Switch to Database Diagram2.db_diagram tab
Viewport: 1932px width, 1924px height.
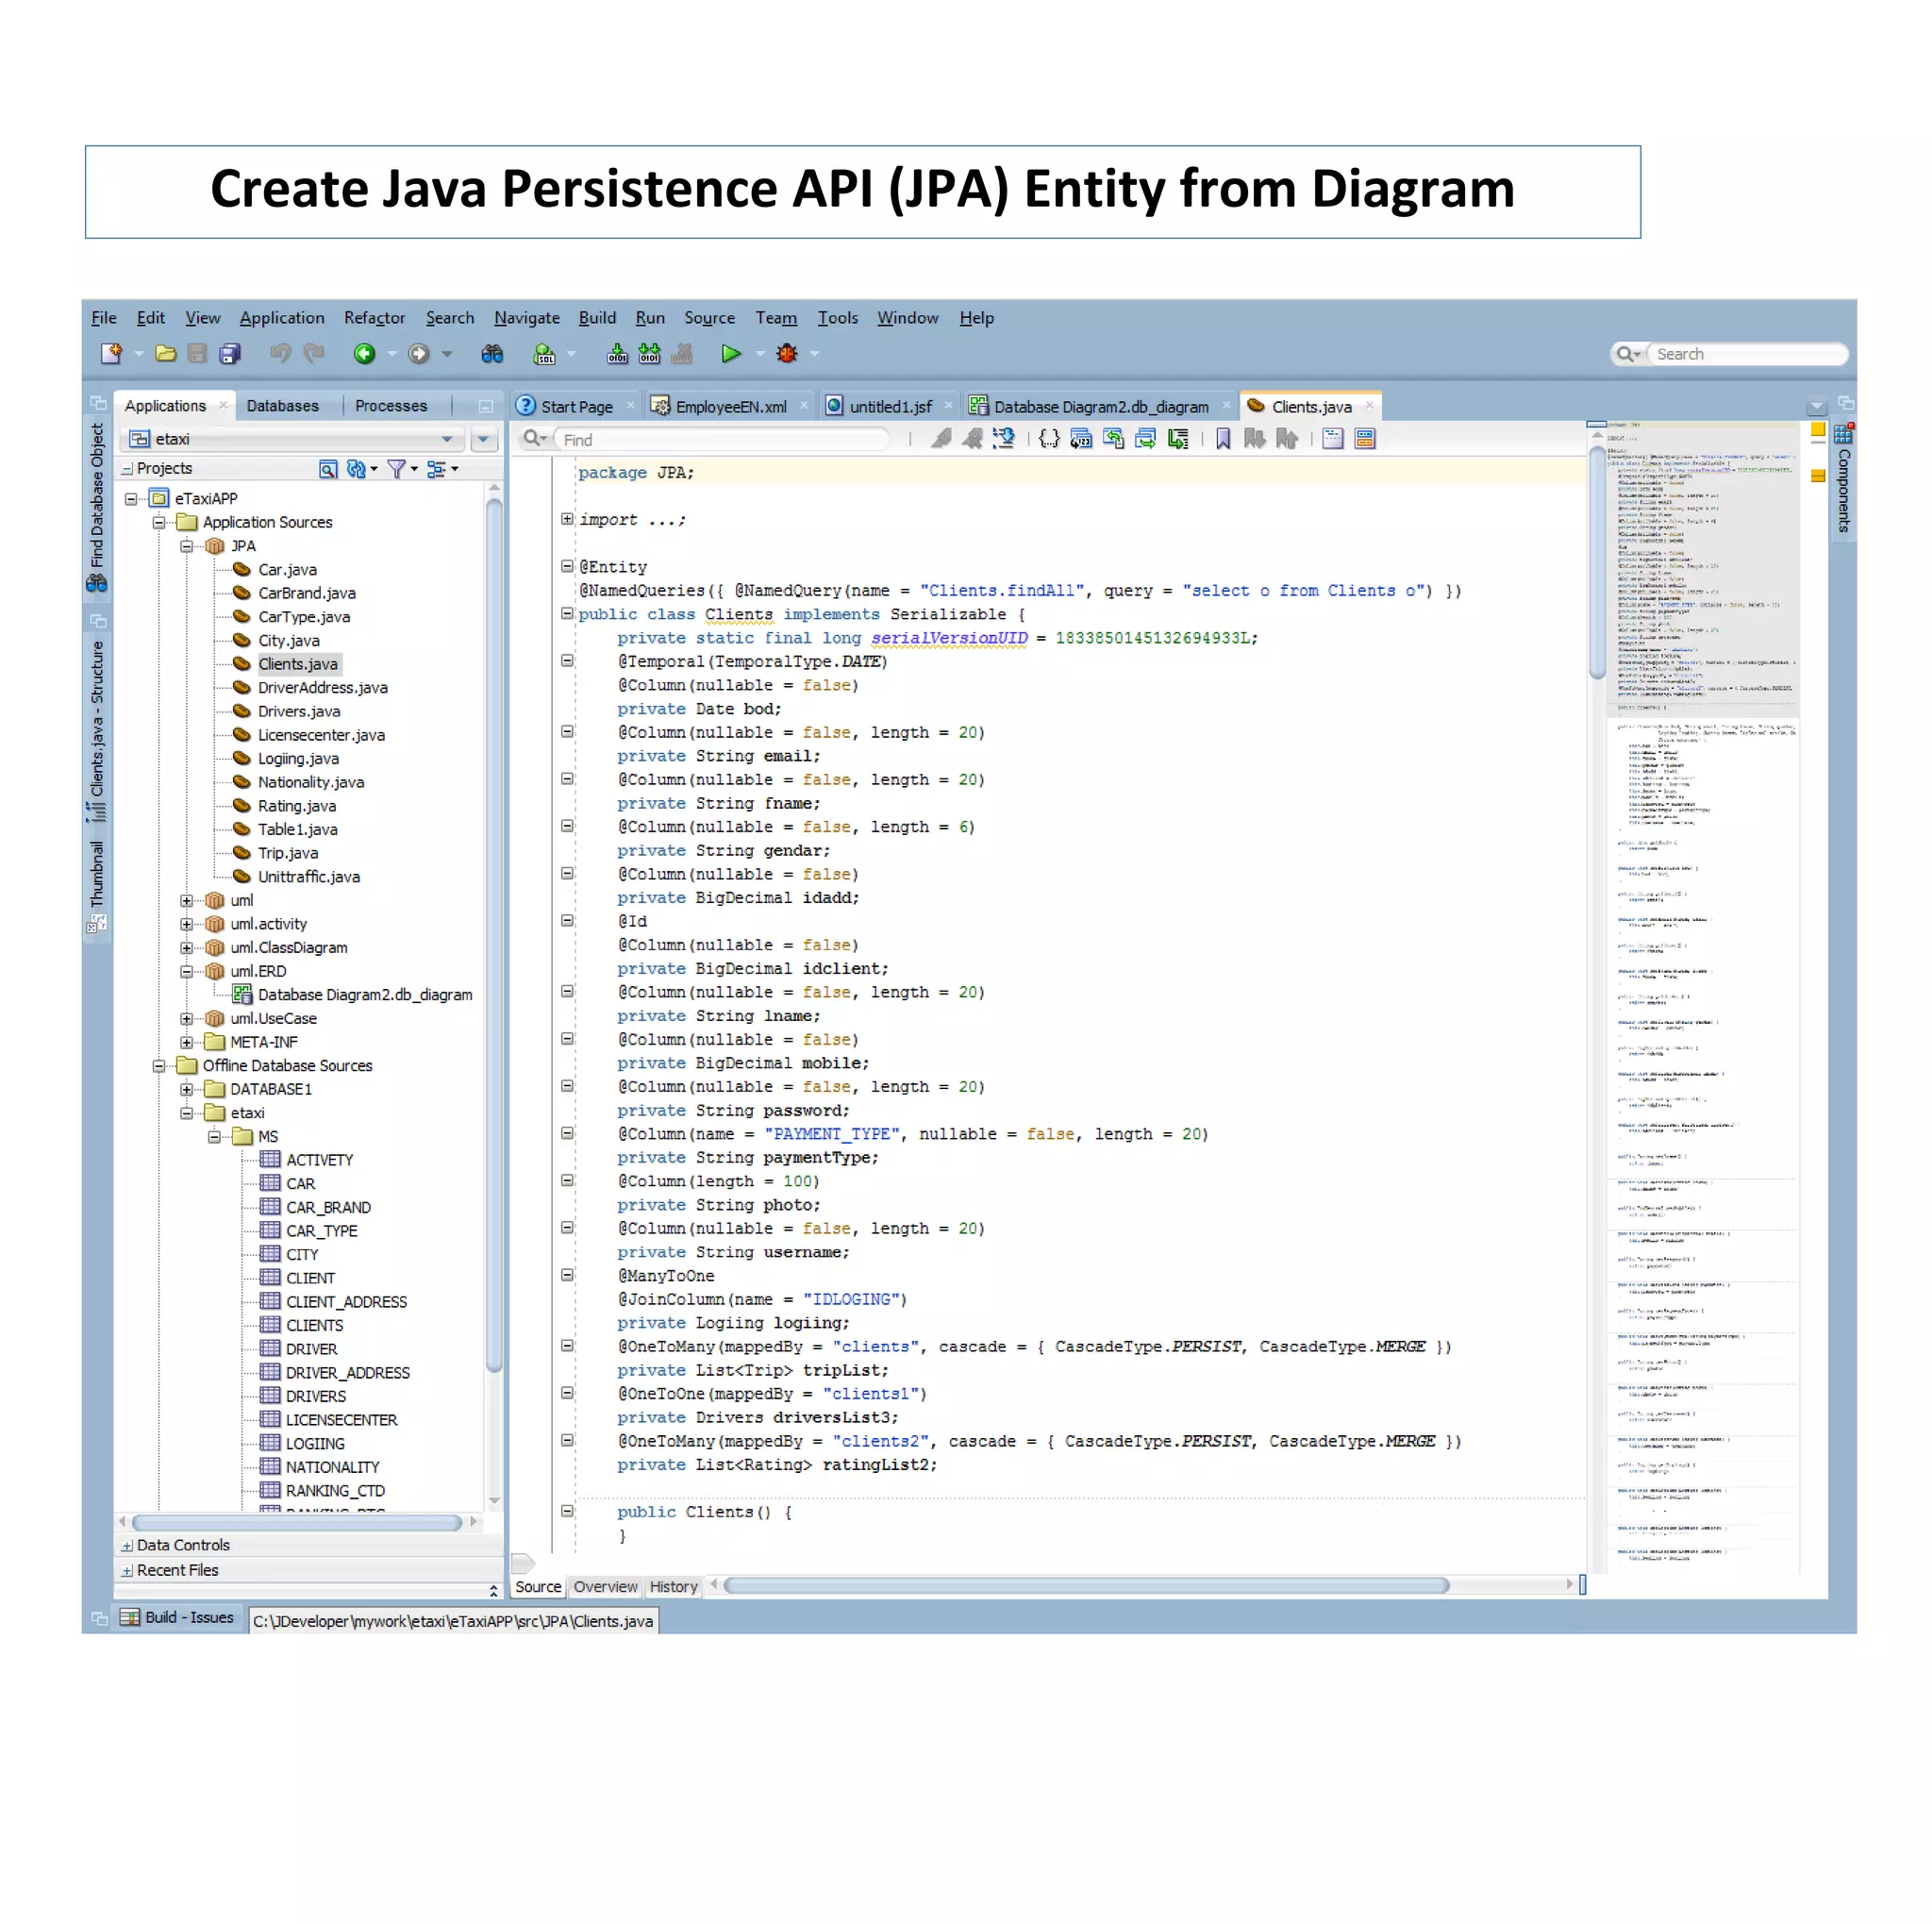pos(1100,407)
